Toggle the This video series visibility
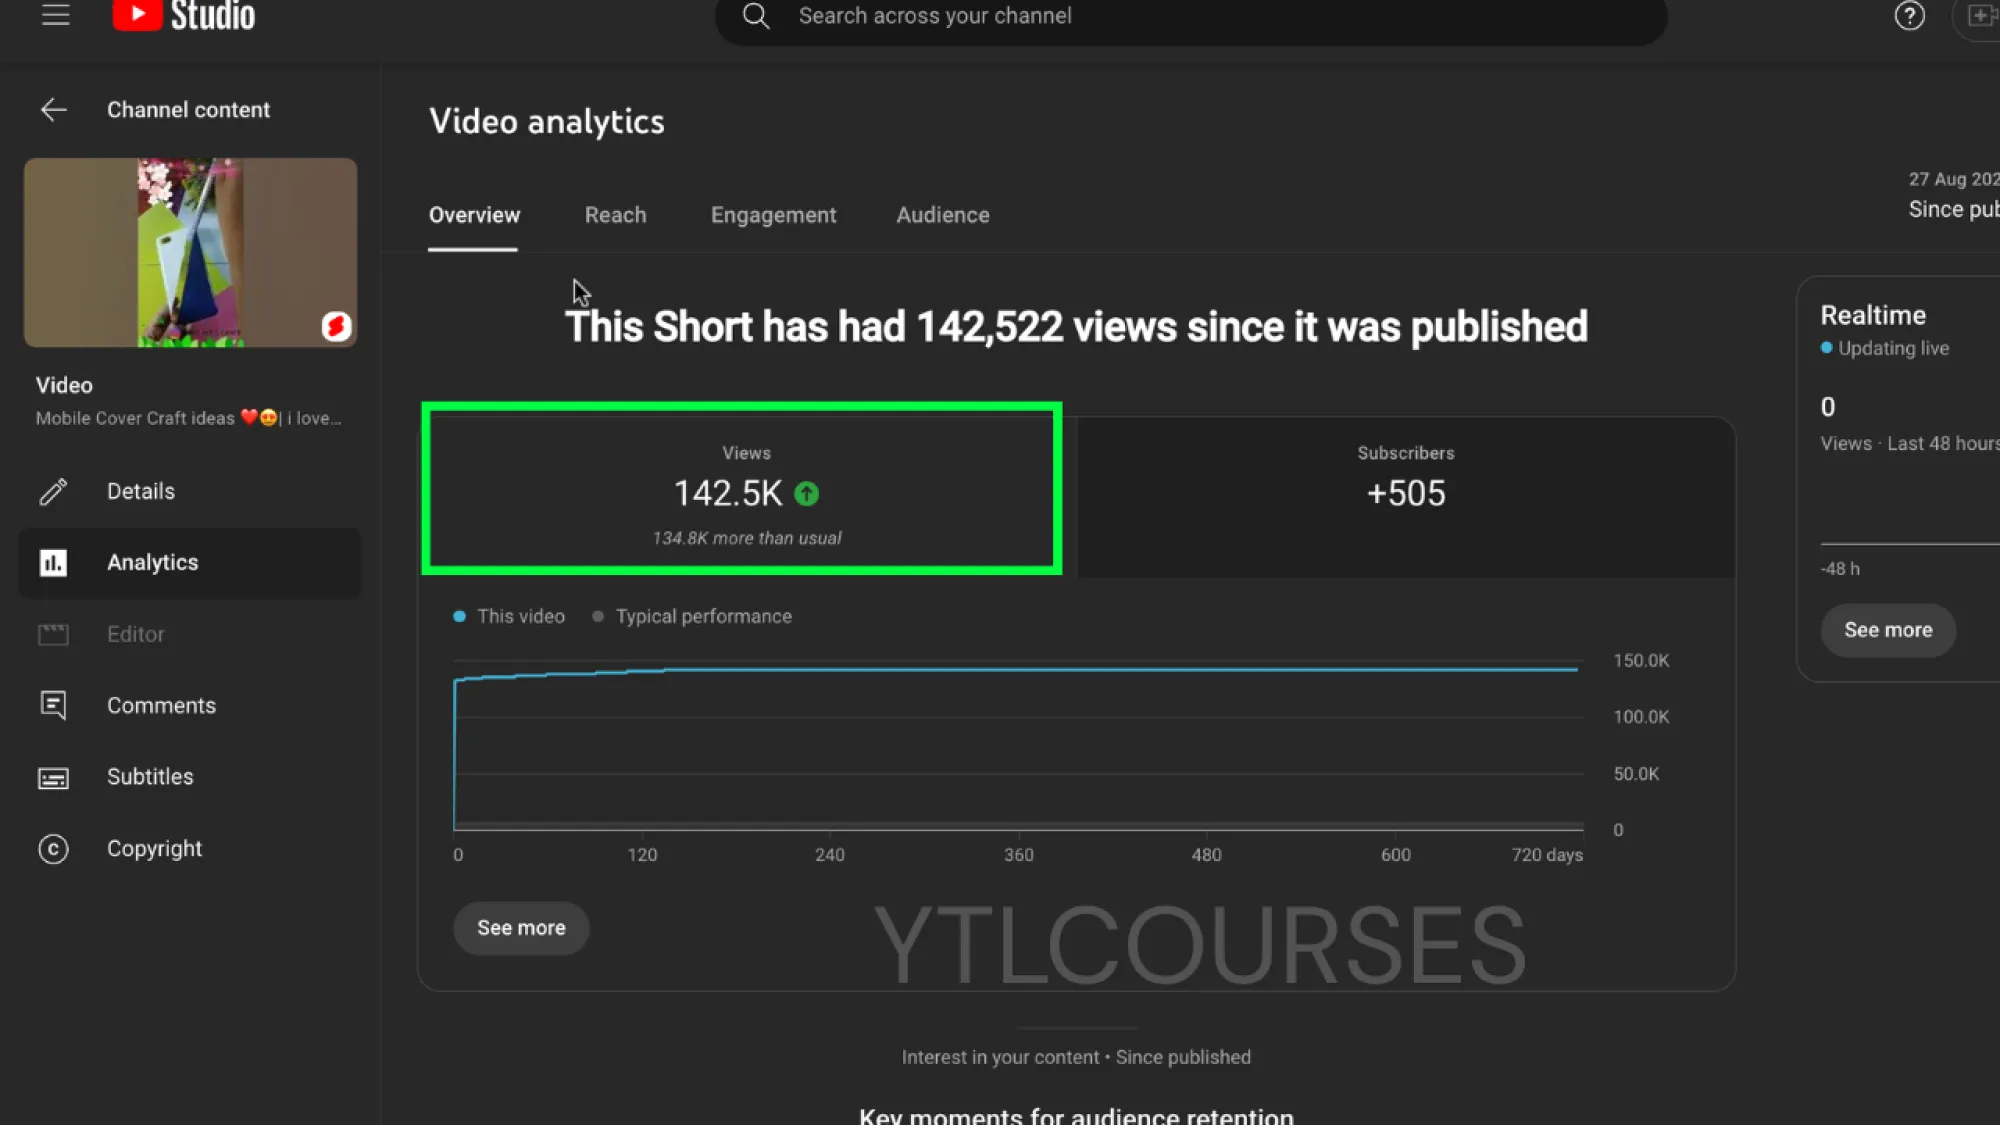Viewport: 2000px width, 1125px height. (510, 616)
